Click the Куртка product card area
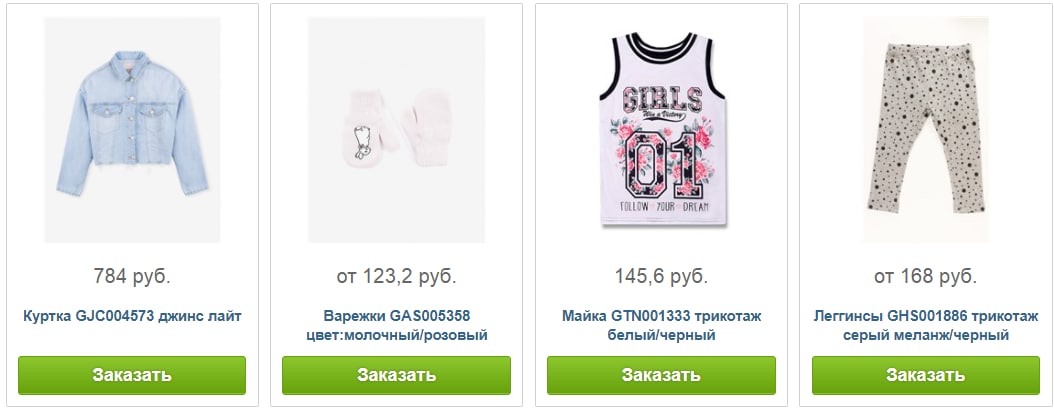 pyautogui.click(x=132, y=205)
